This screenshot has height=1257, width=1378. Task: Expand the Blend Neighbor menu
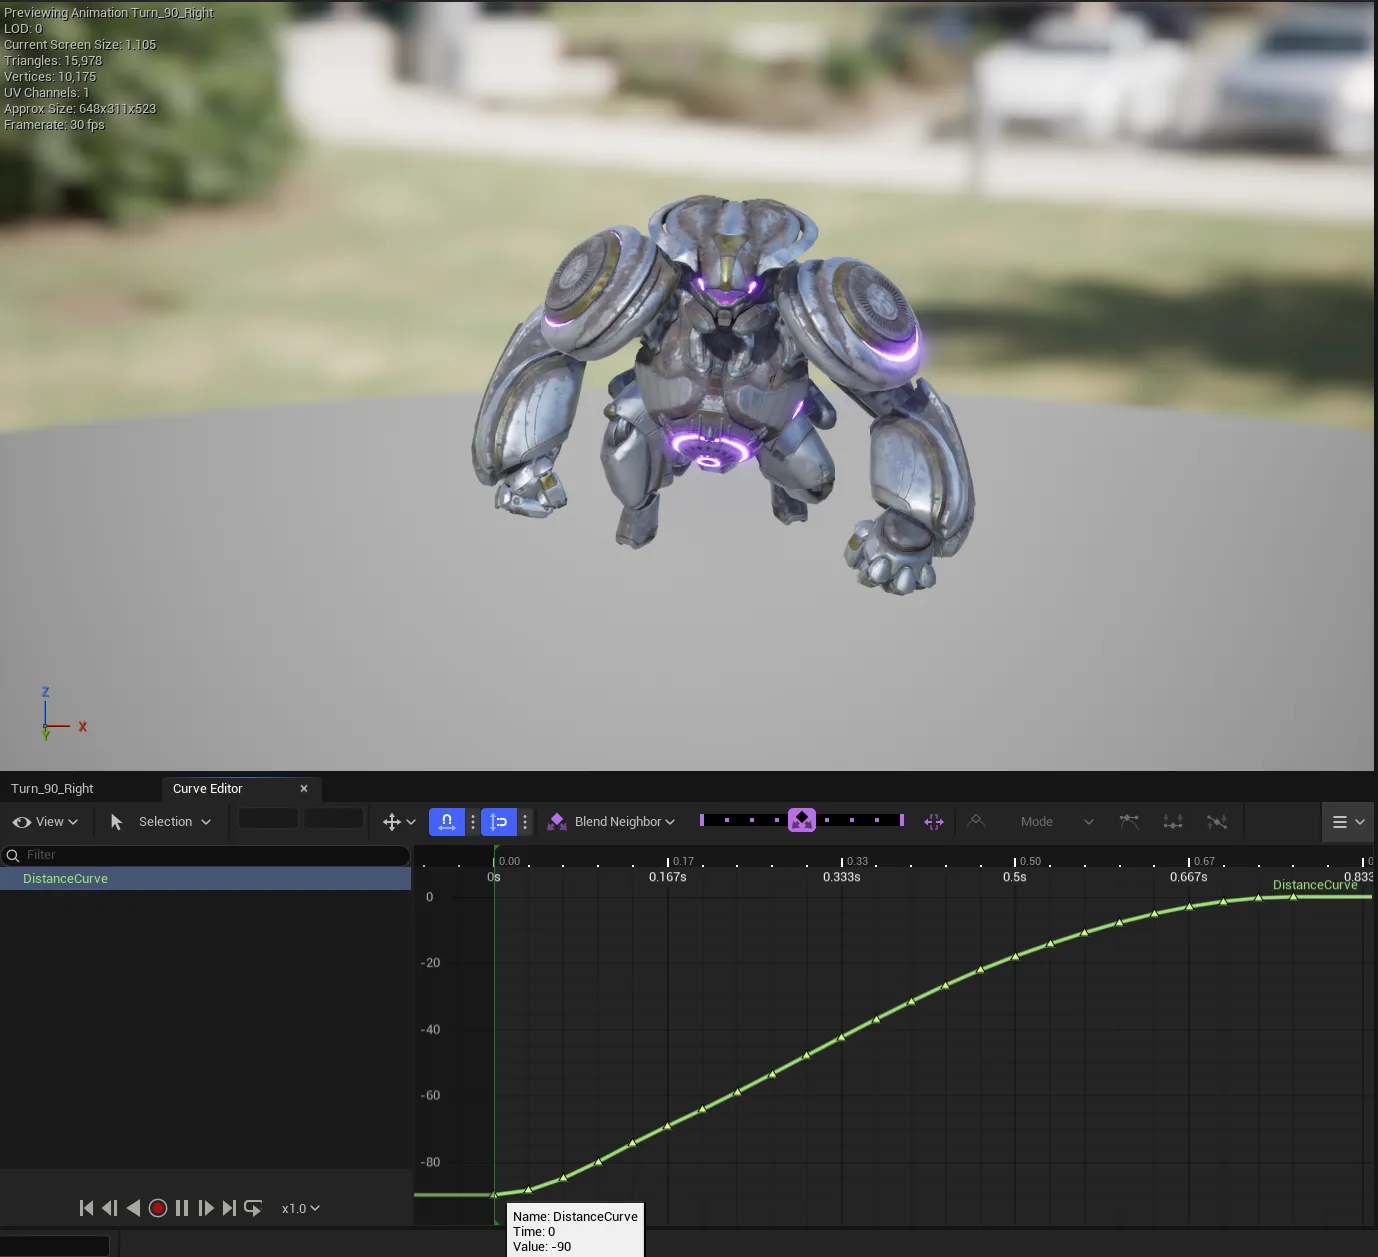coord(611,822)
